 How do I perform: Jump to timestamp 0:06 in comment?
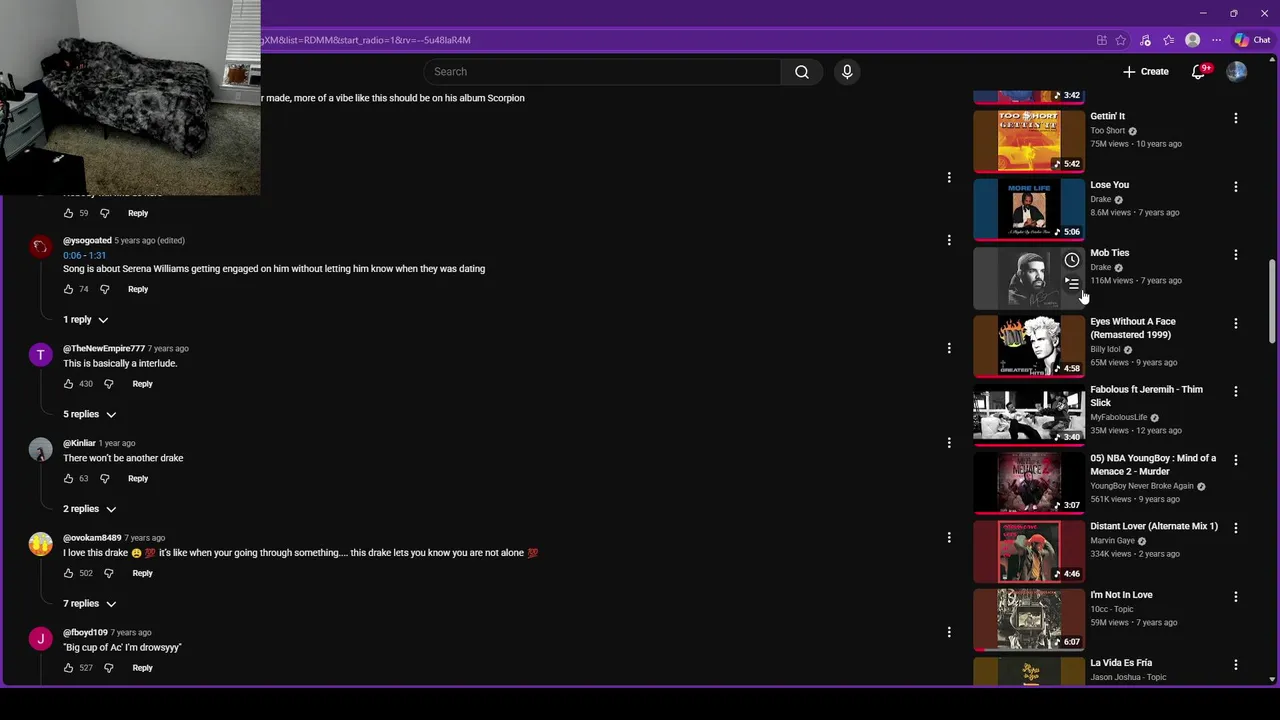point(71,255)
